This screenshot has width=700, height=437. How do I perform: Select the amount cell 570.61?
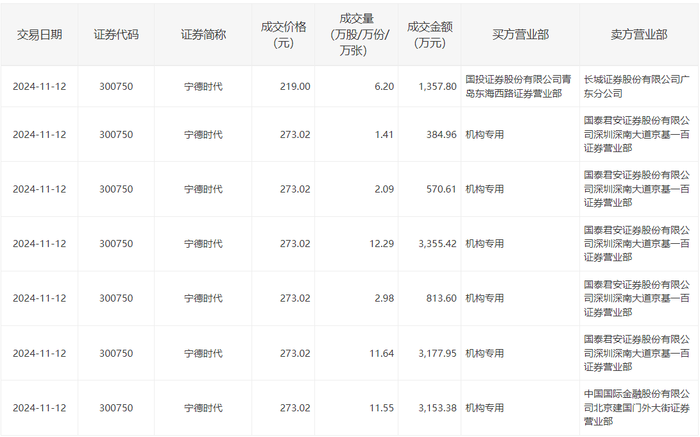(x=442, y=189)
